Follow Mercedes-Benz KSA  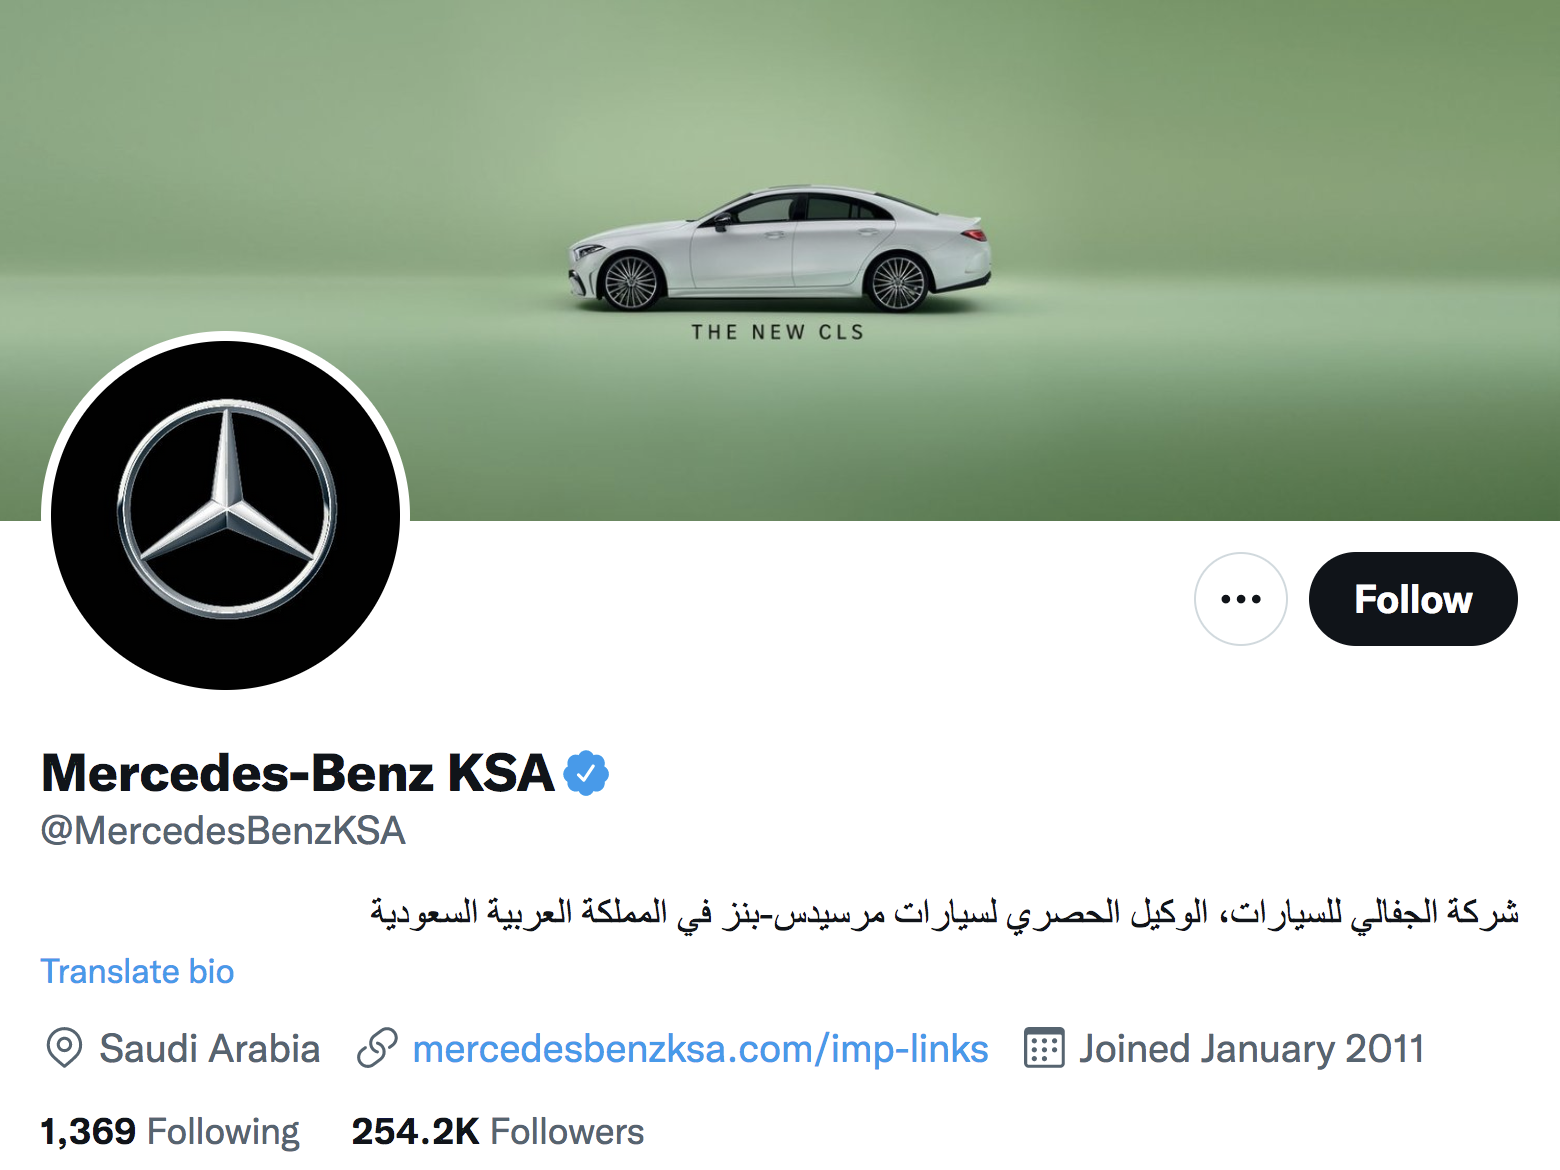coord(1413,599)
